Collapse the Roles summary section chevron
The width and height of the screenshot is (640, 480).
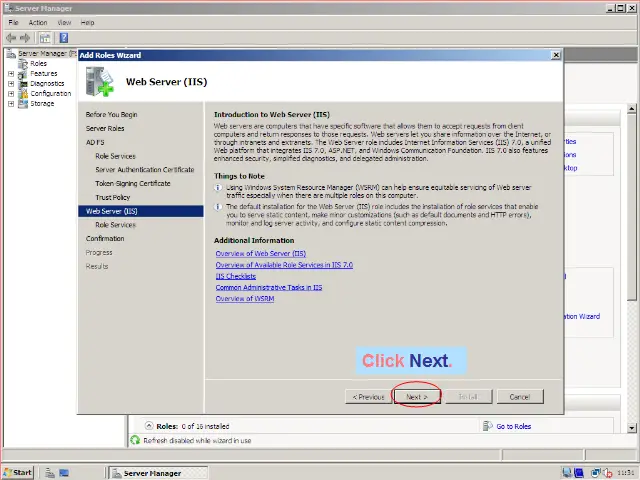pyautogui.click(x=149, y=426)
